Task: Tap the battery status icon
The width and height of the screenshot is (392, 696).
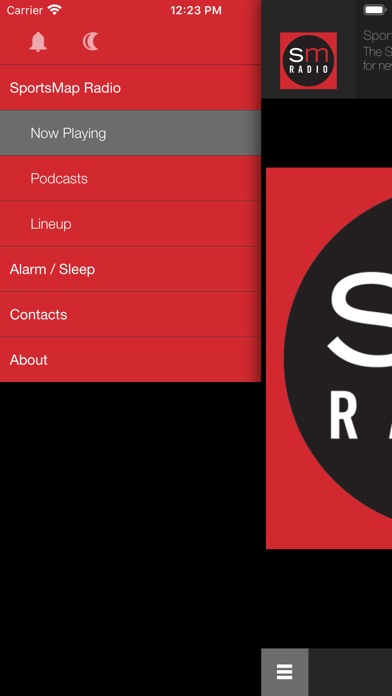Action: point(376,10)
